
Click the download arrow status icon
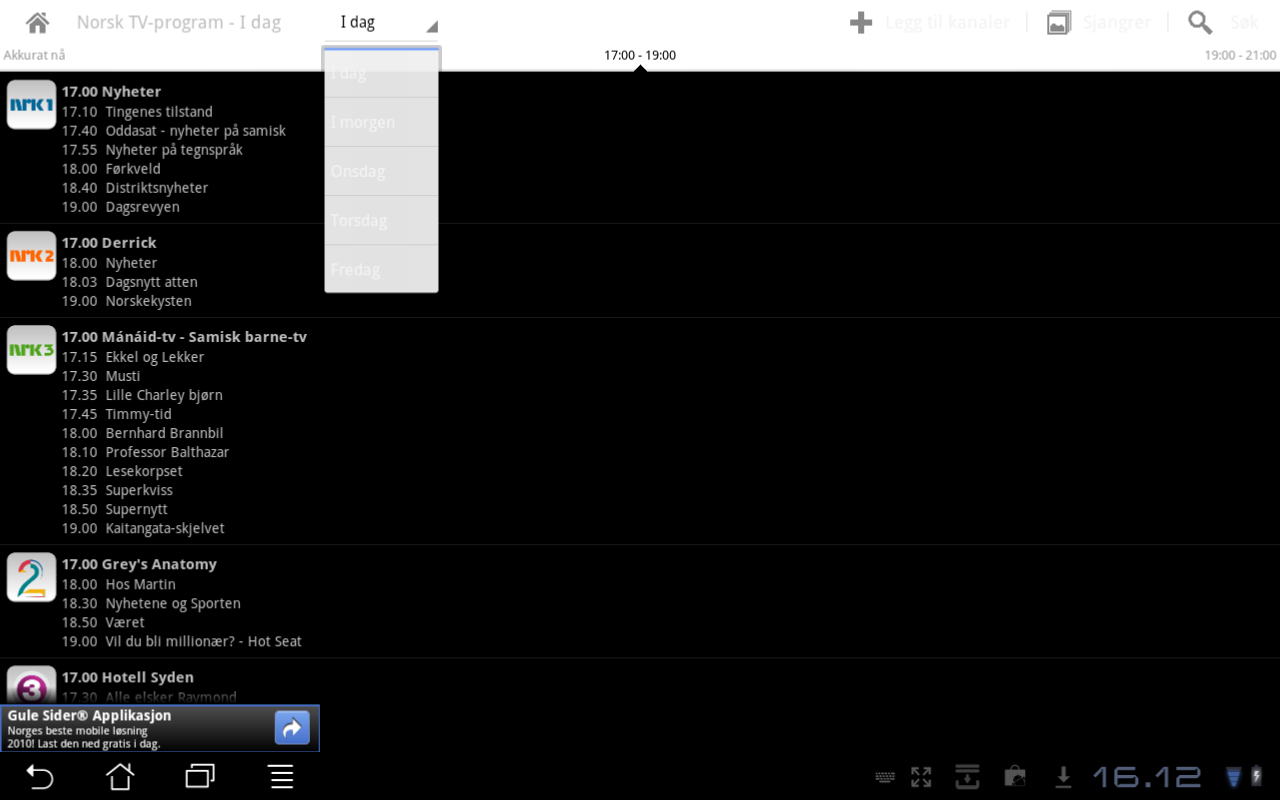[x=1063, y=776]
